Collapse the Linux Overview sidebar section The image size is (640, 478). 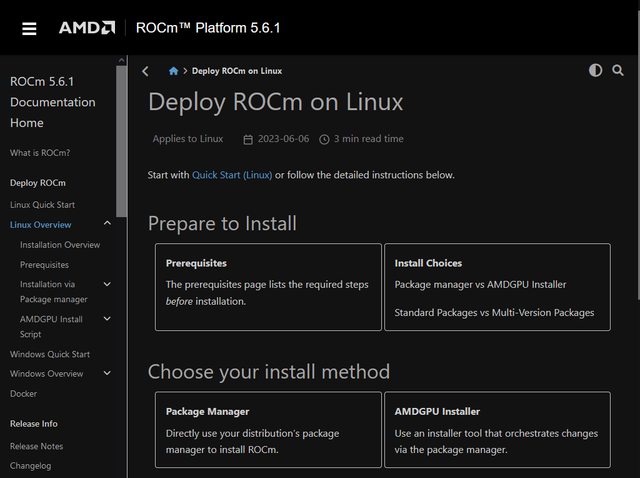click(x=107, y=225)
